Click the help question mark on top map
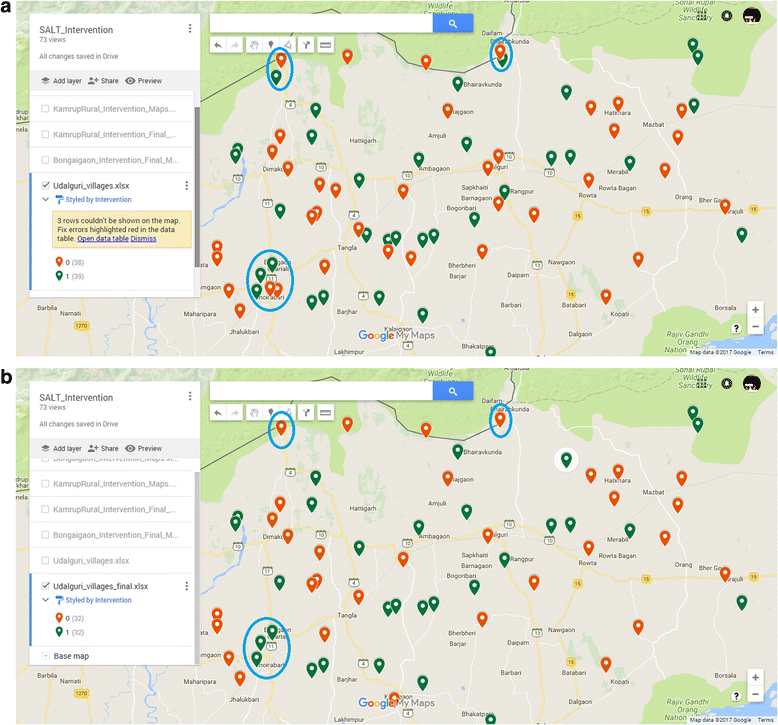The height and width of the screenshot is (725, 778). pyautogui.click(x=736, y=327)
